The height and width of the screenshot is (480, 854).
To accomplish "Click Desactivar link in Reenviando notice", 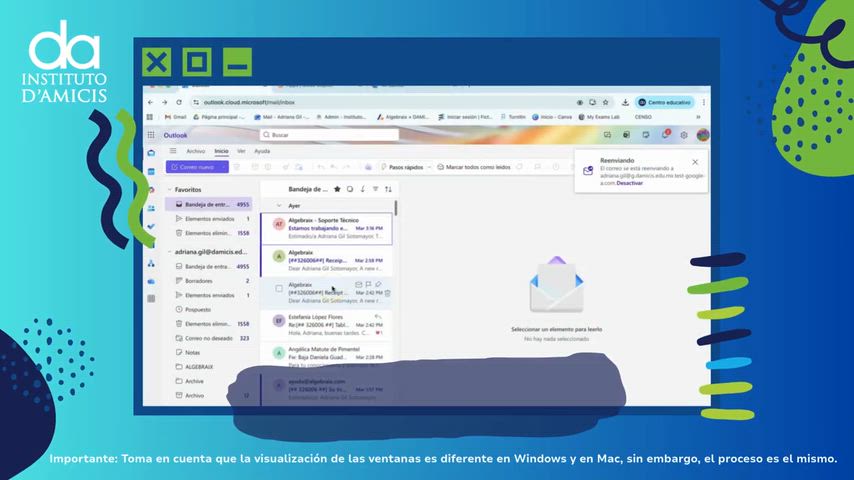I will pos(630,184).
